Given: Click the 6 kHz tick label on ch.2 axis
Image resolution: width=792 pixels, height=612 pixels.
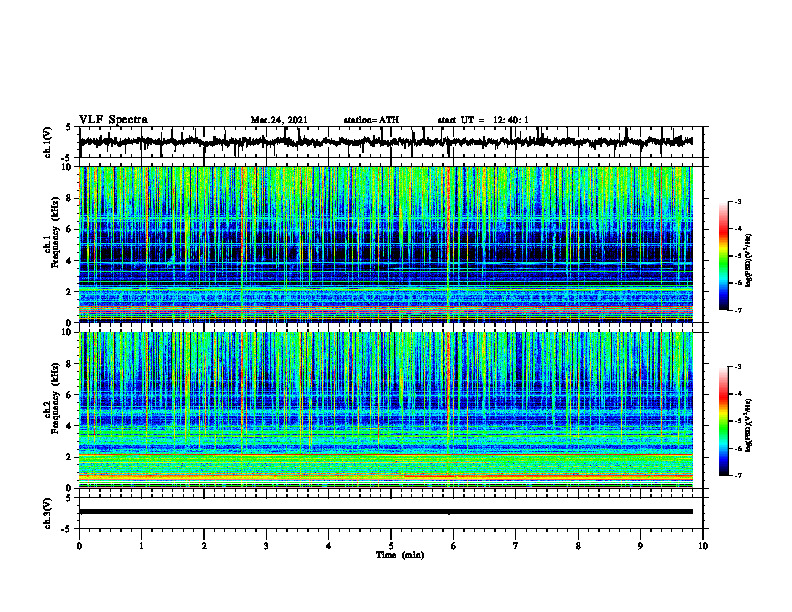Looking at the screenshot, I should coord(69,395).
